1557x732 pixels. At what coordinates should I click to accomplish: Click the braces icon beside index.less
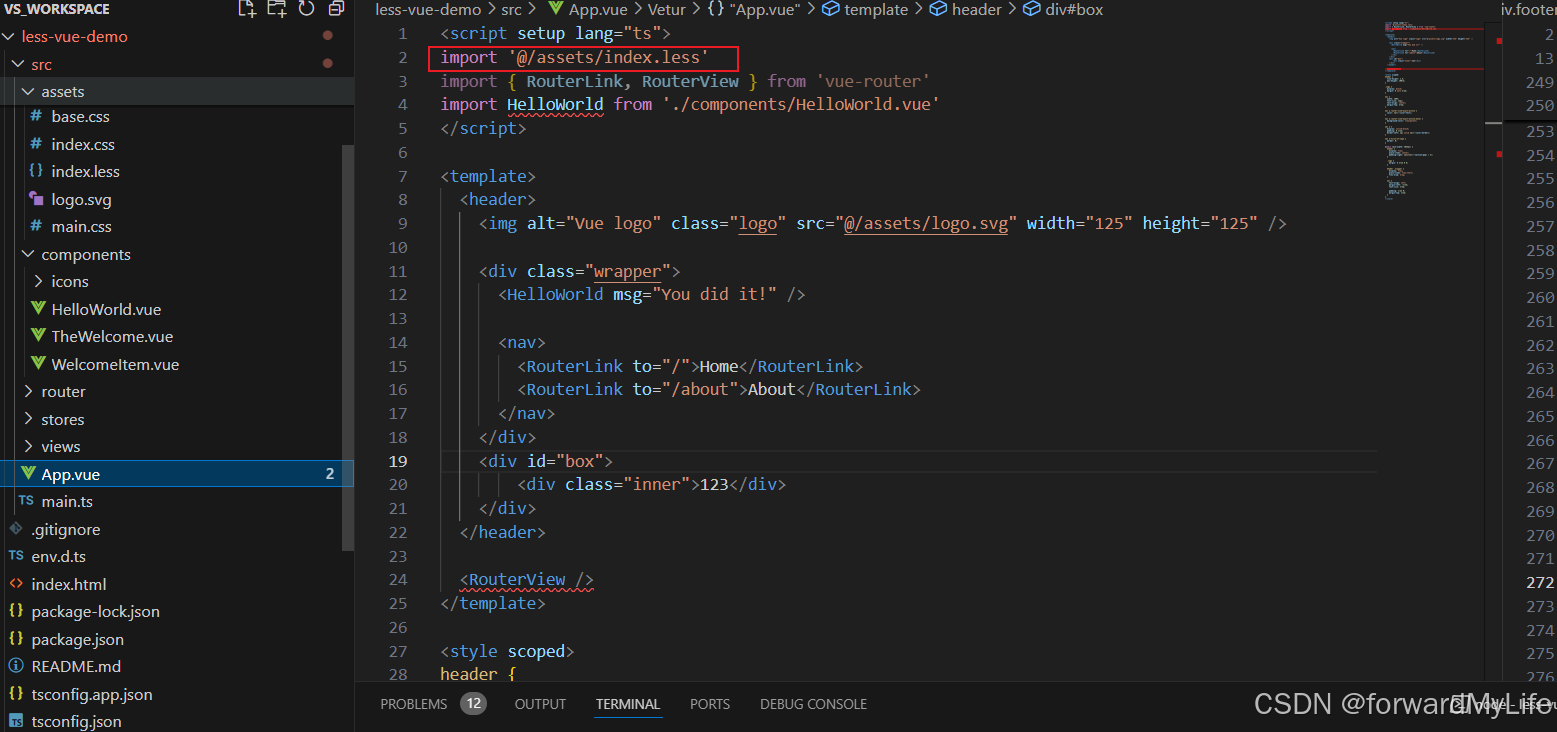pyautogui.click(x=37, y=171)
